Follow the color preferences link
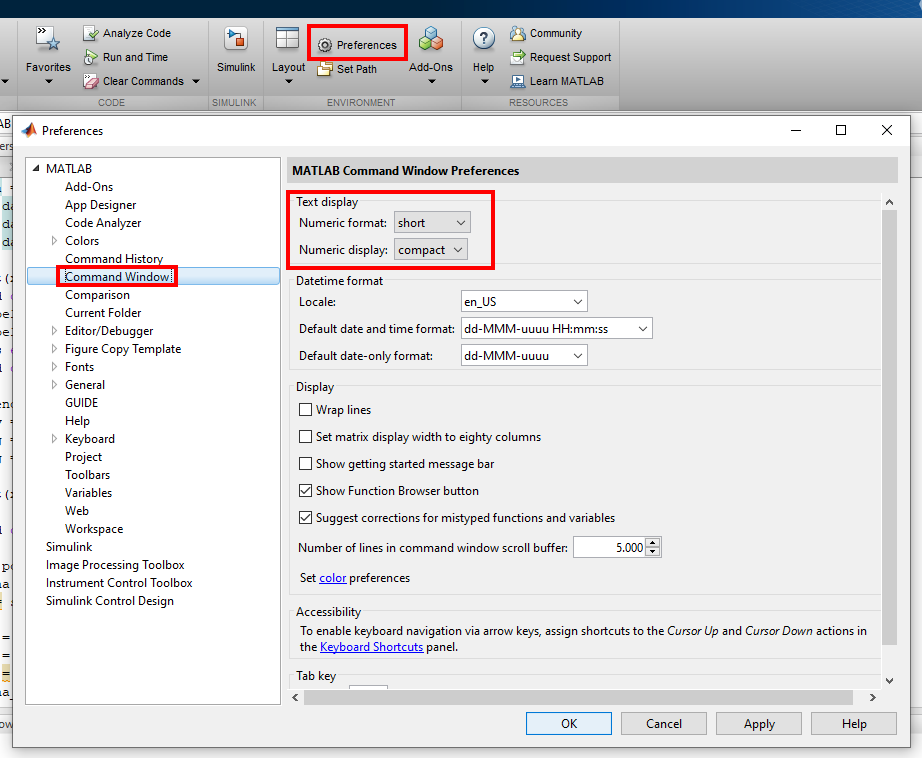The height and width of the screenshot is (758, 922). click(333, 578)
